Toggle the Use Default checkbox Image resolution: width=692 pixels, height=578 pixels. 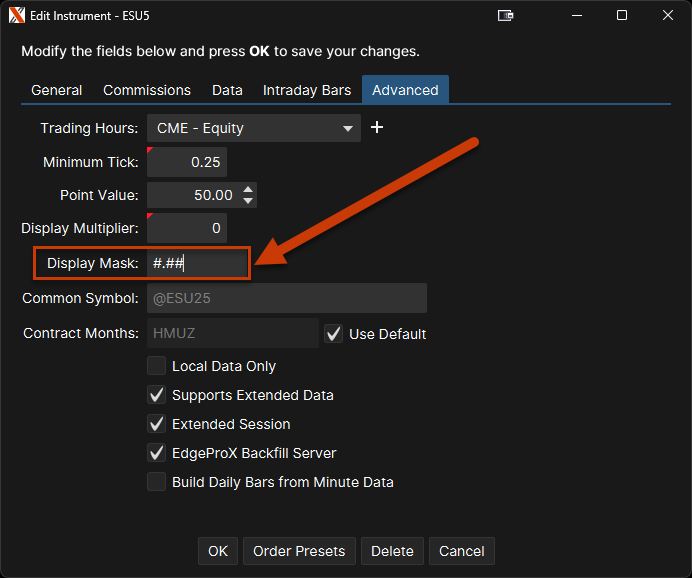click(x=334, y=334)
